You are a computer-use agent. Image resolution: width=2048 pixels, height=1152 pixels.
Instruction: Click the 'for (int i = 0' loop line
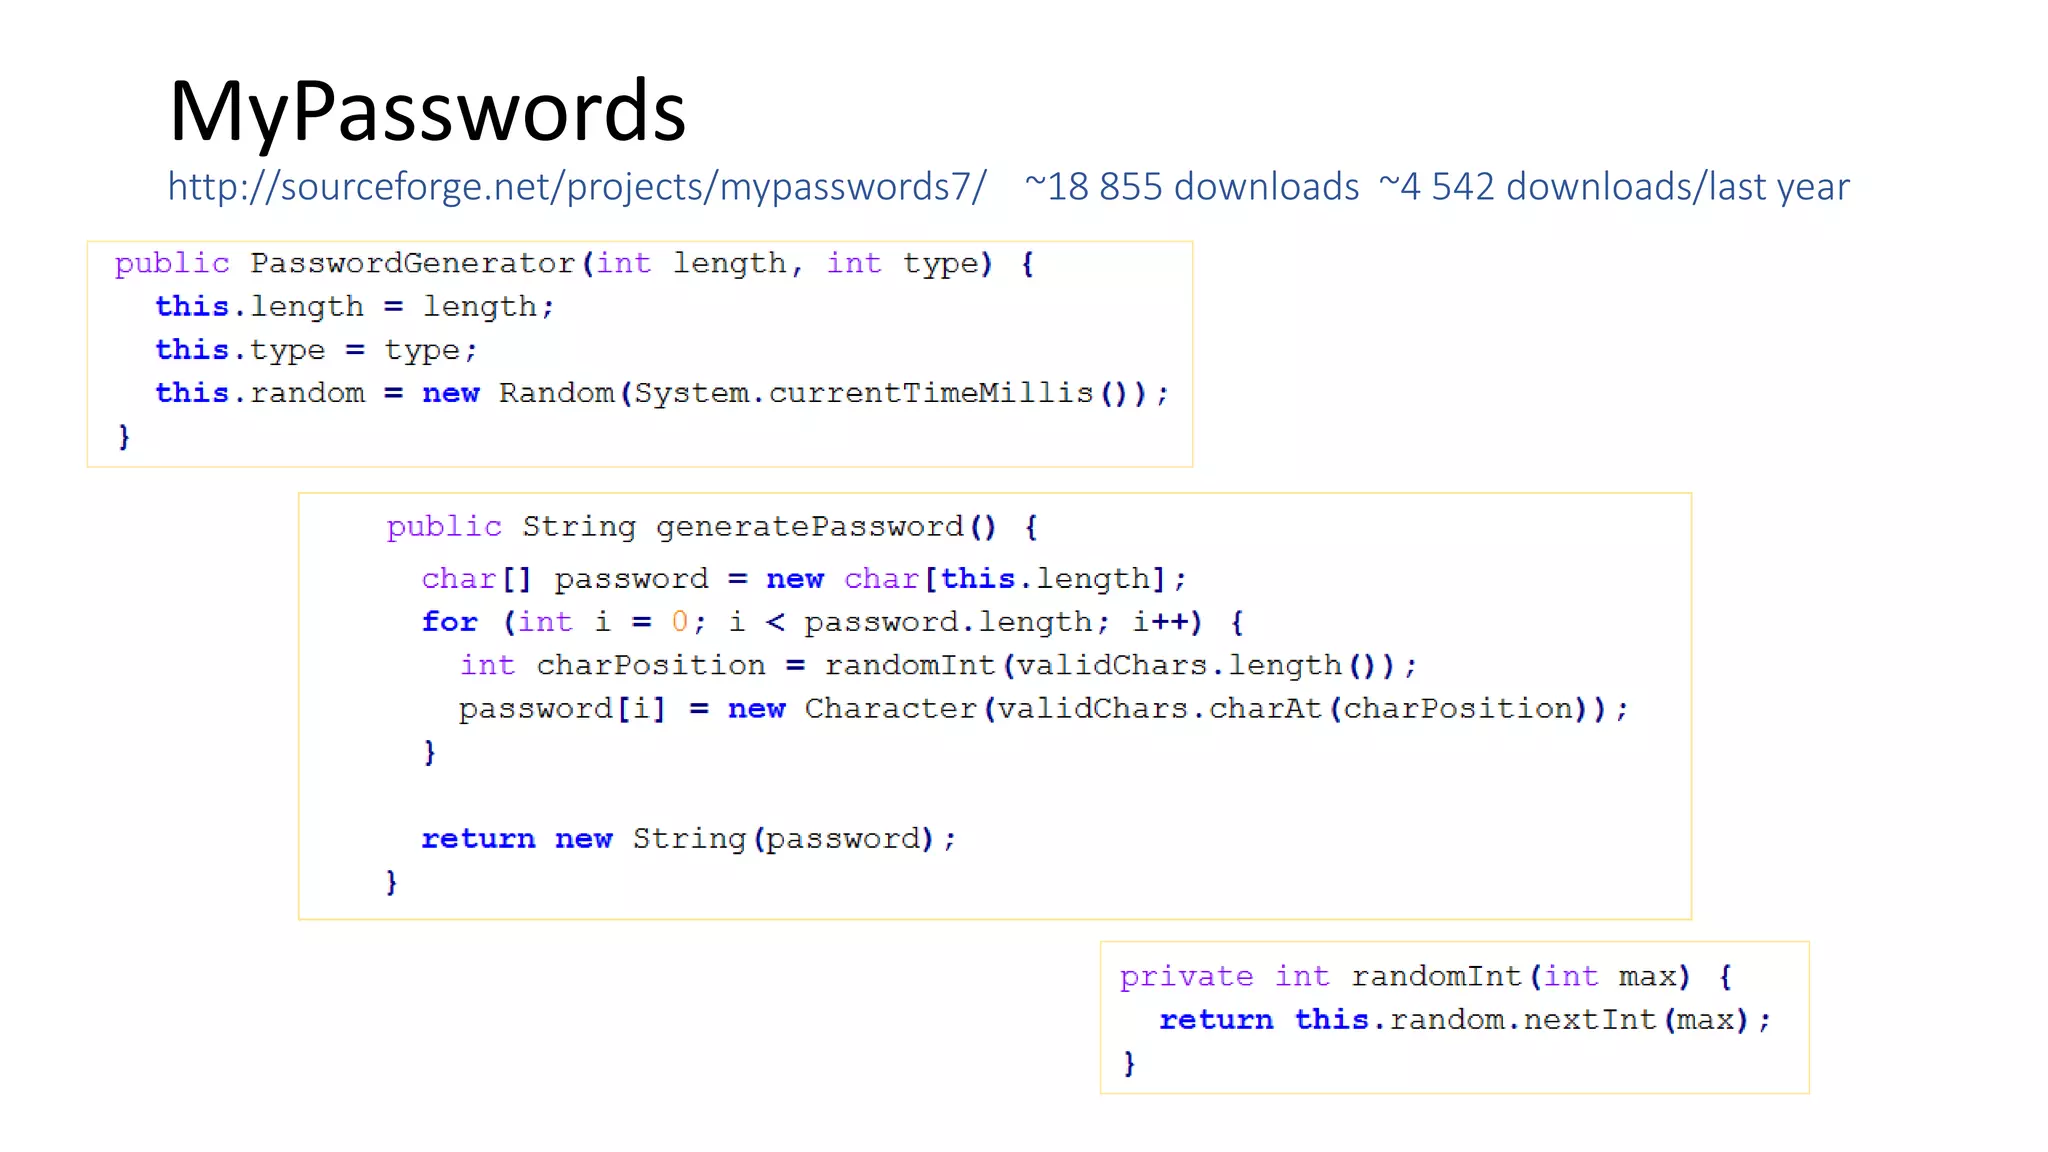(x=833, y=622)
